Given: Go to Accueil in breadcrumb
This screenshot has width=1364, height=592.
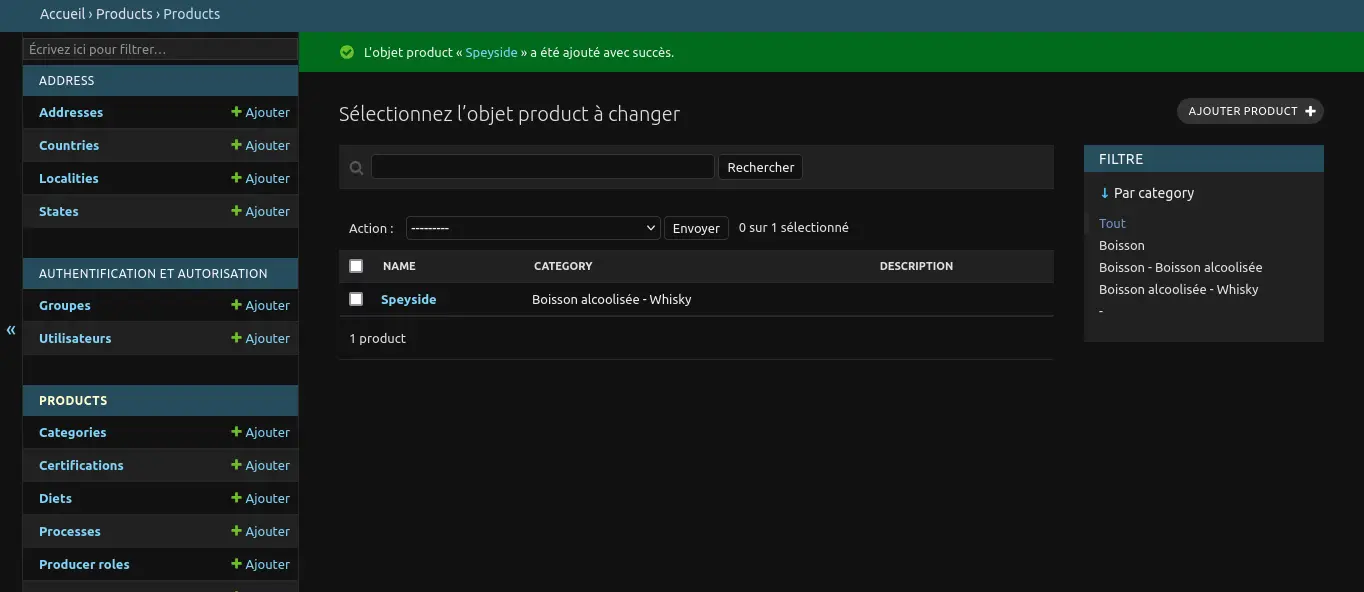Looking at the screenshot, I should point(62,14).
